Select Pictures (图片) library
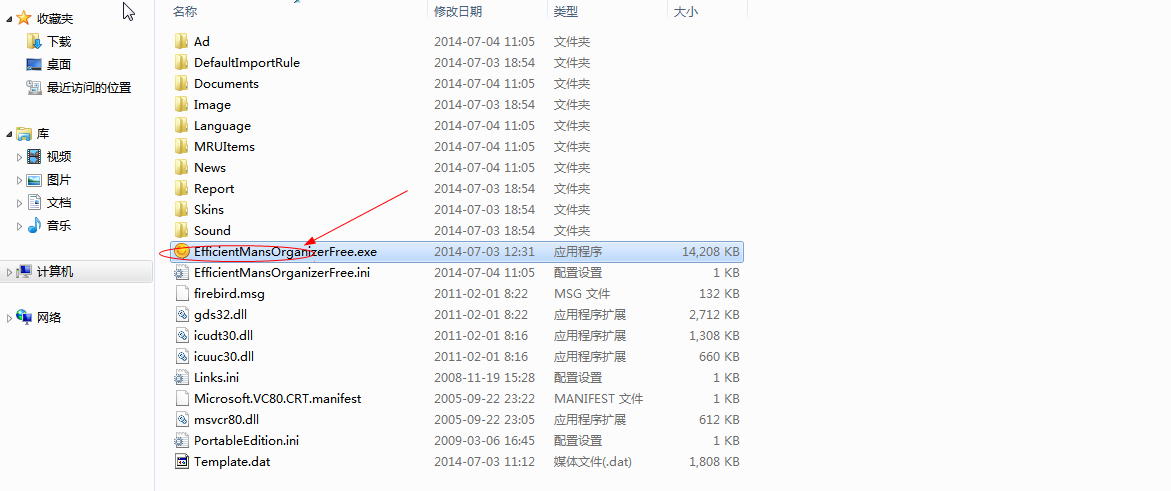The width and height of the screenshot is (1171, 491). [59, 180]
